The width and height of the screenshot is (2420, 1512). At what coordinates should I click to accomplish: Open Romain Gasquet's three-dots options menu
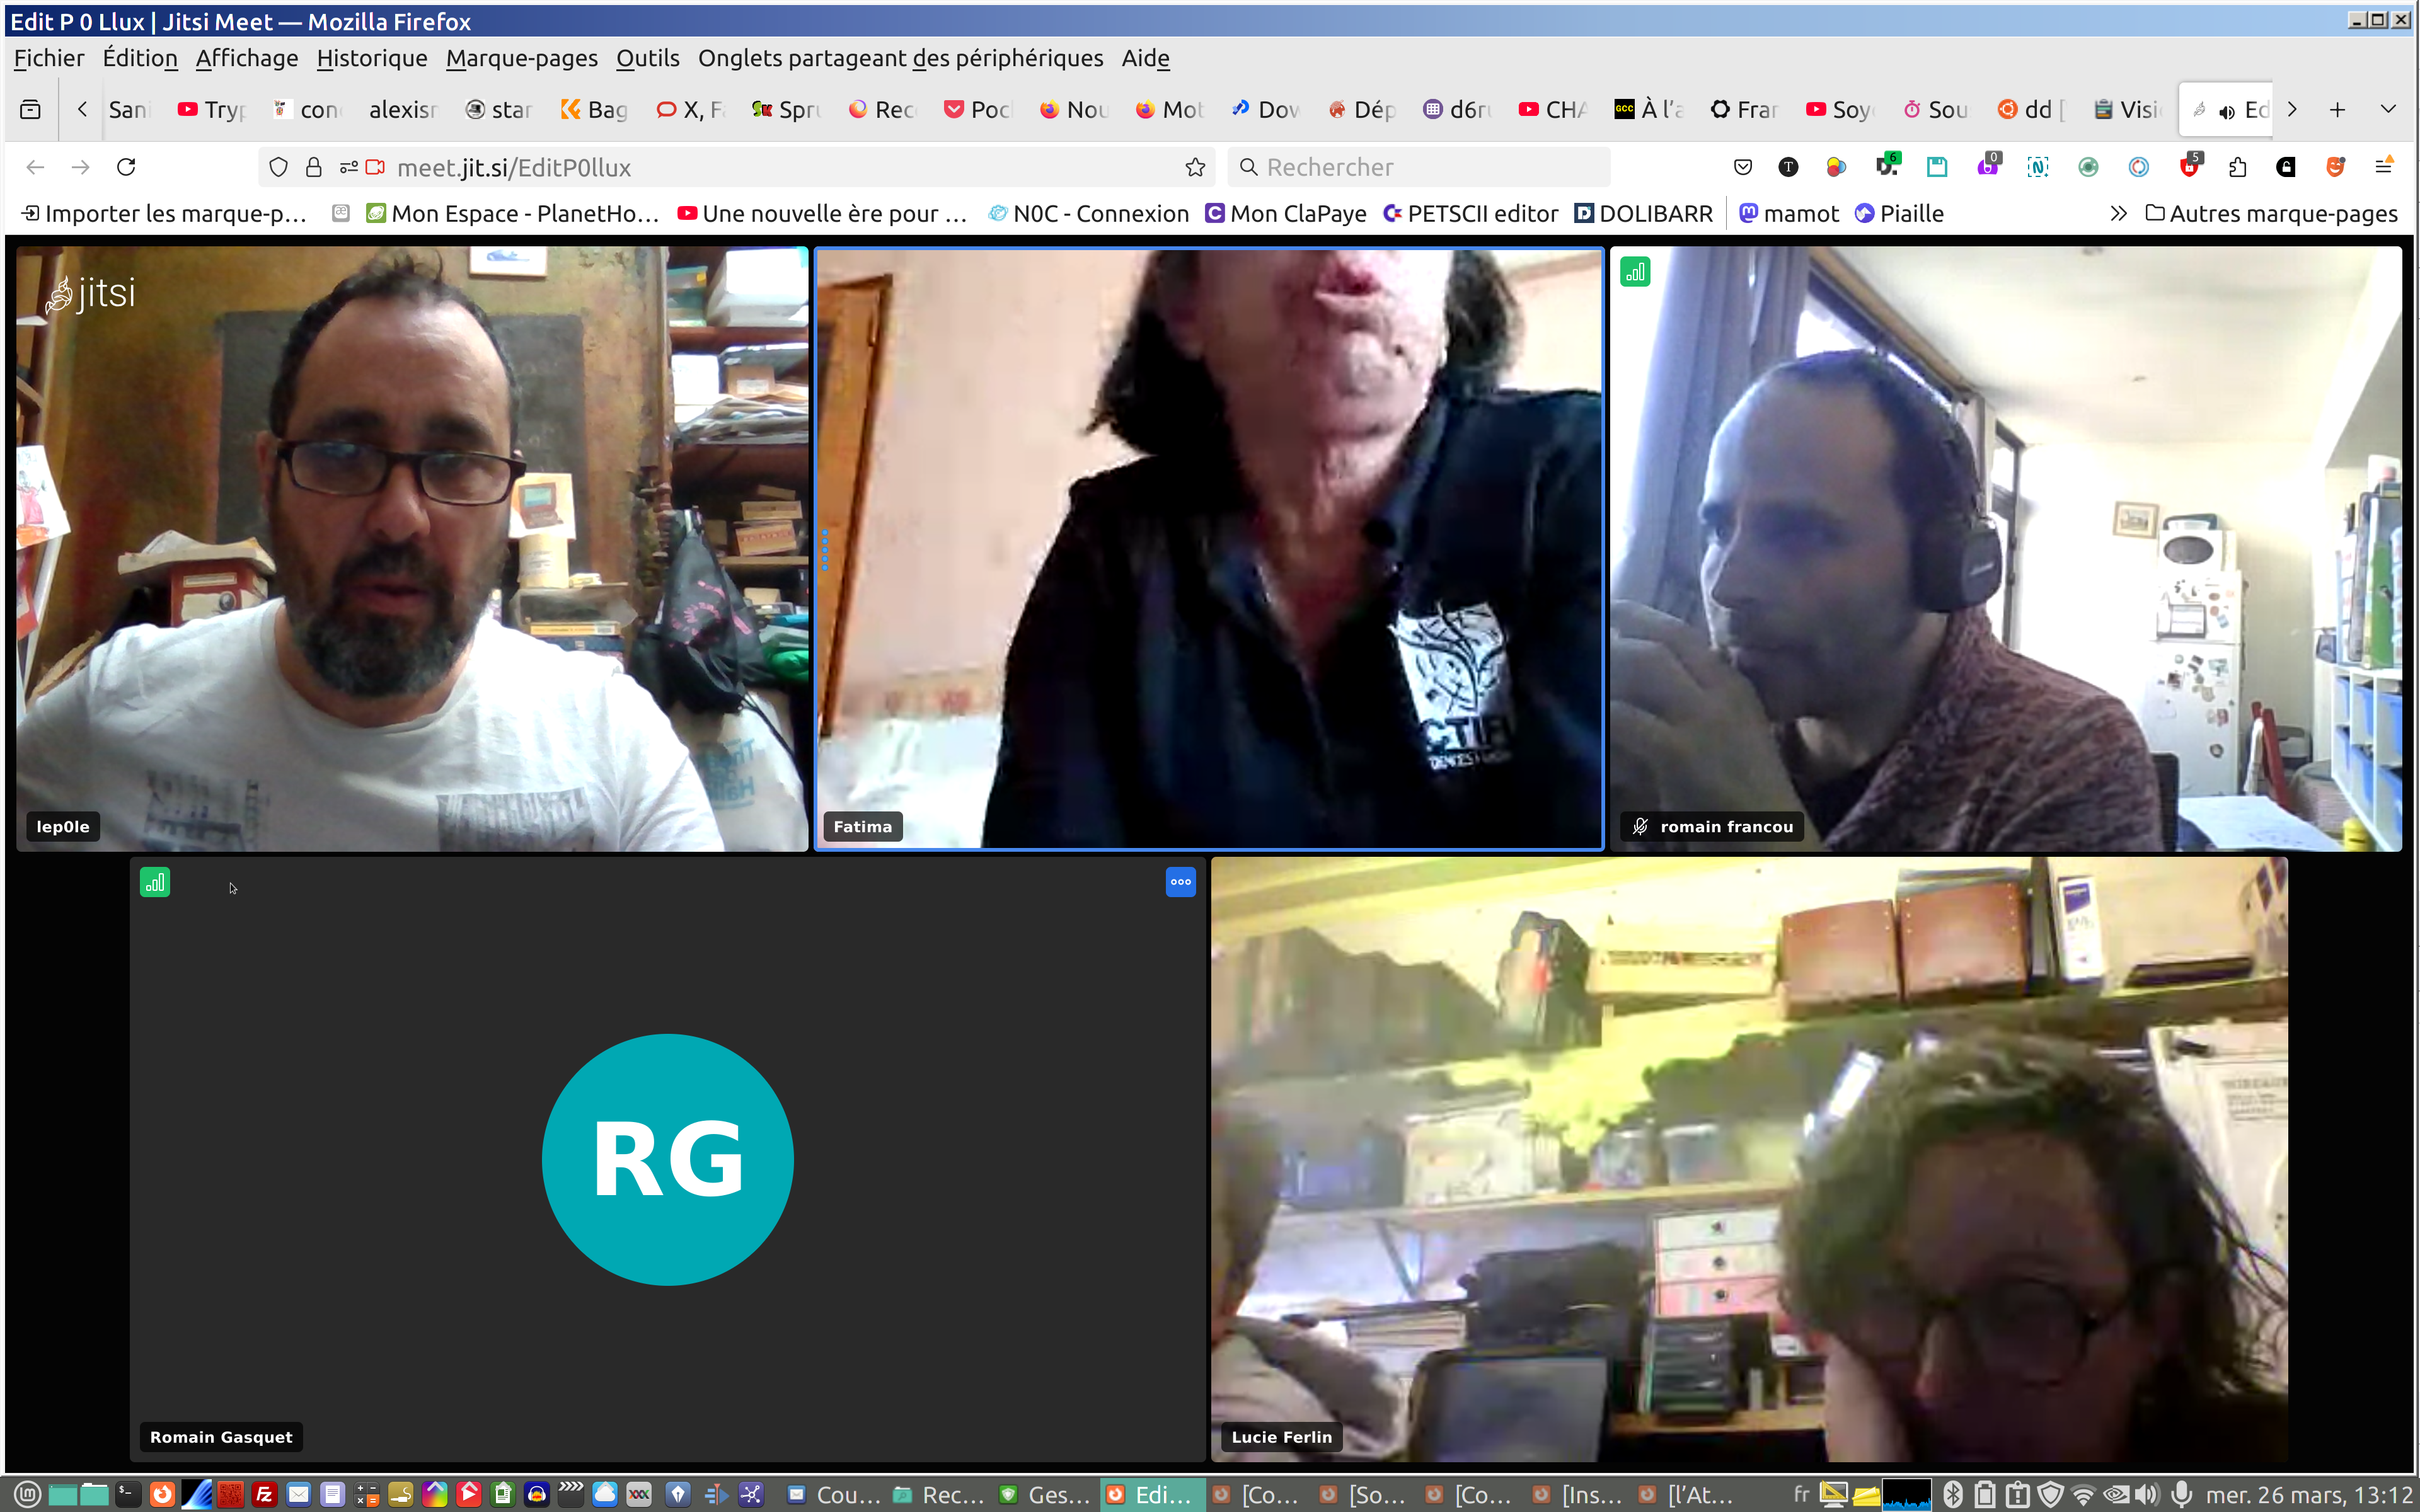coord(1180,882)
